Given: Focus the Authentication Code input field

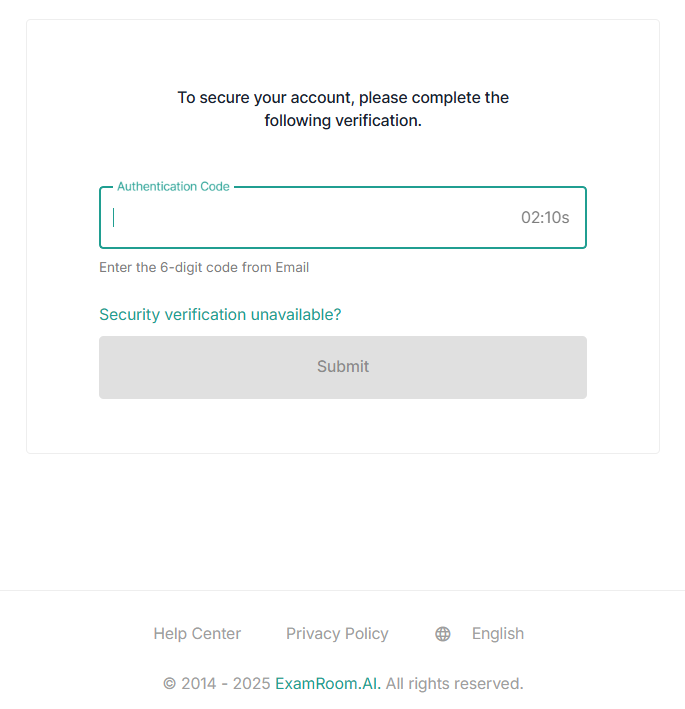Looking at the screenshot, I should click(300, 217).
